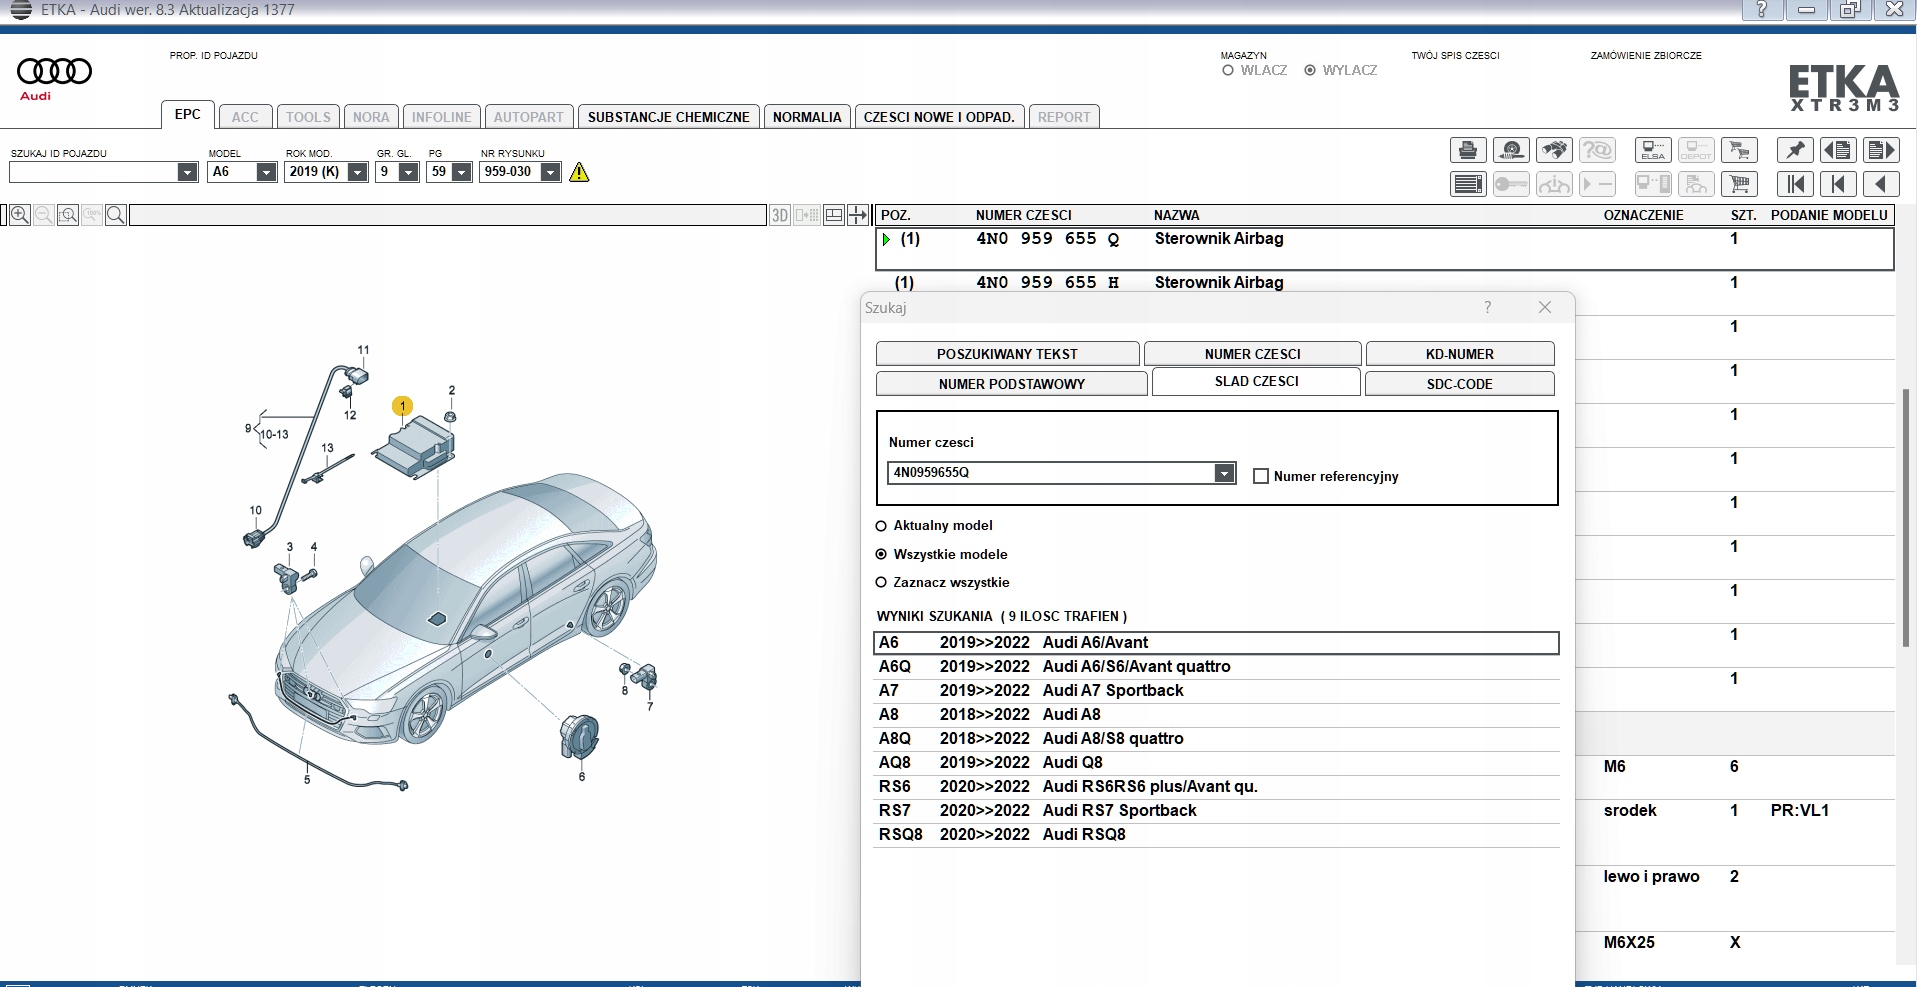Select the Aktualny model radio option
This screenshot has width=1917, height=987.
point(881,526)
